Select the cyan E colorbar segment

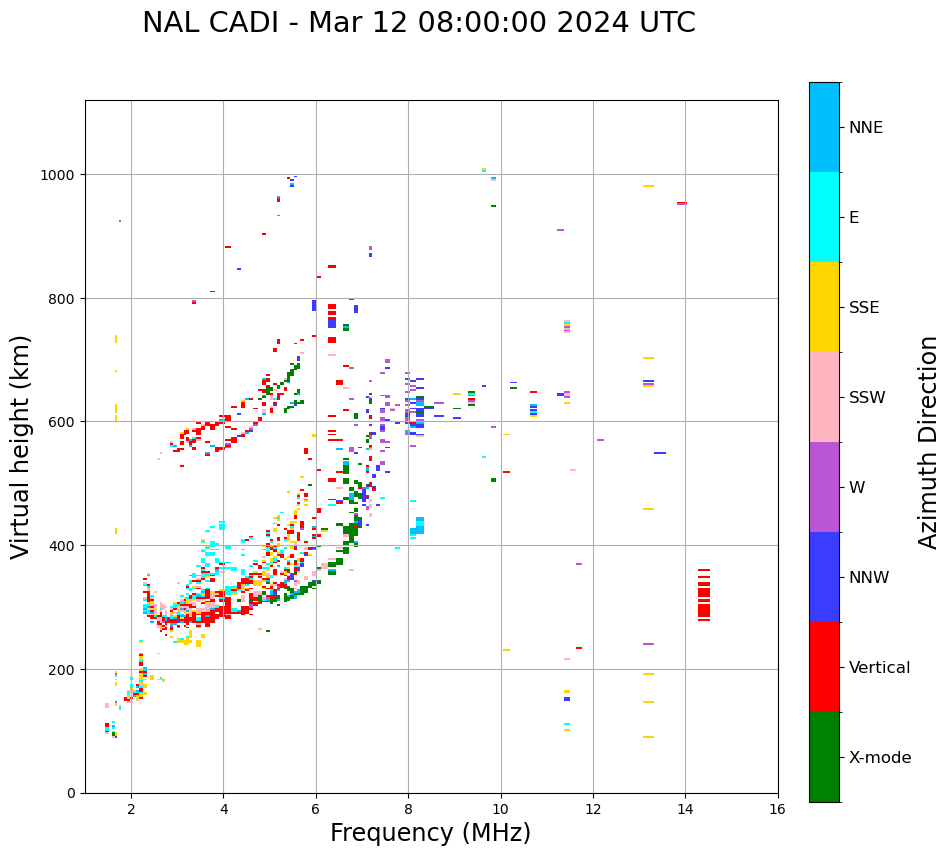point(824,217)
